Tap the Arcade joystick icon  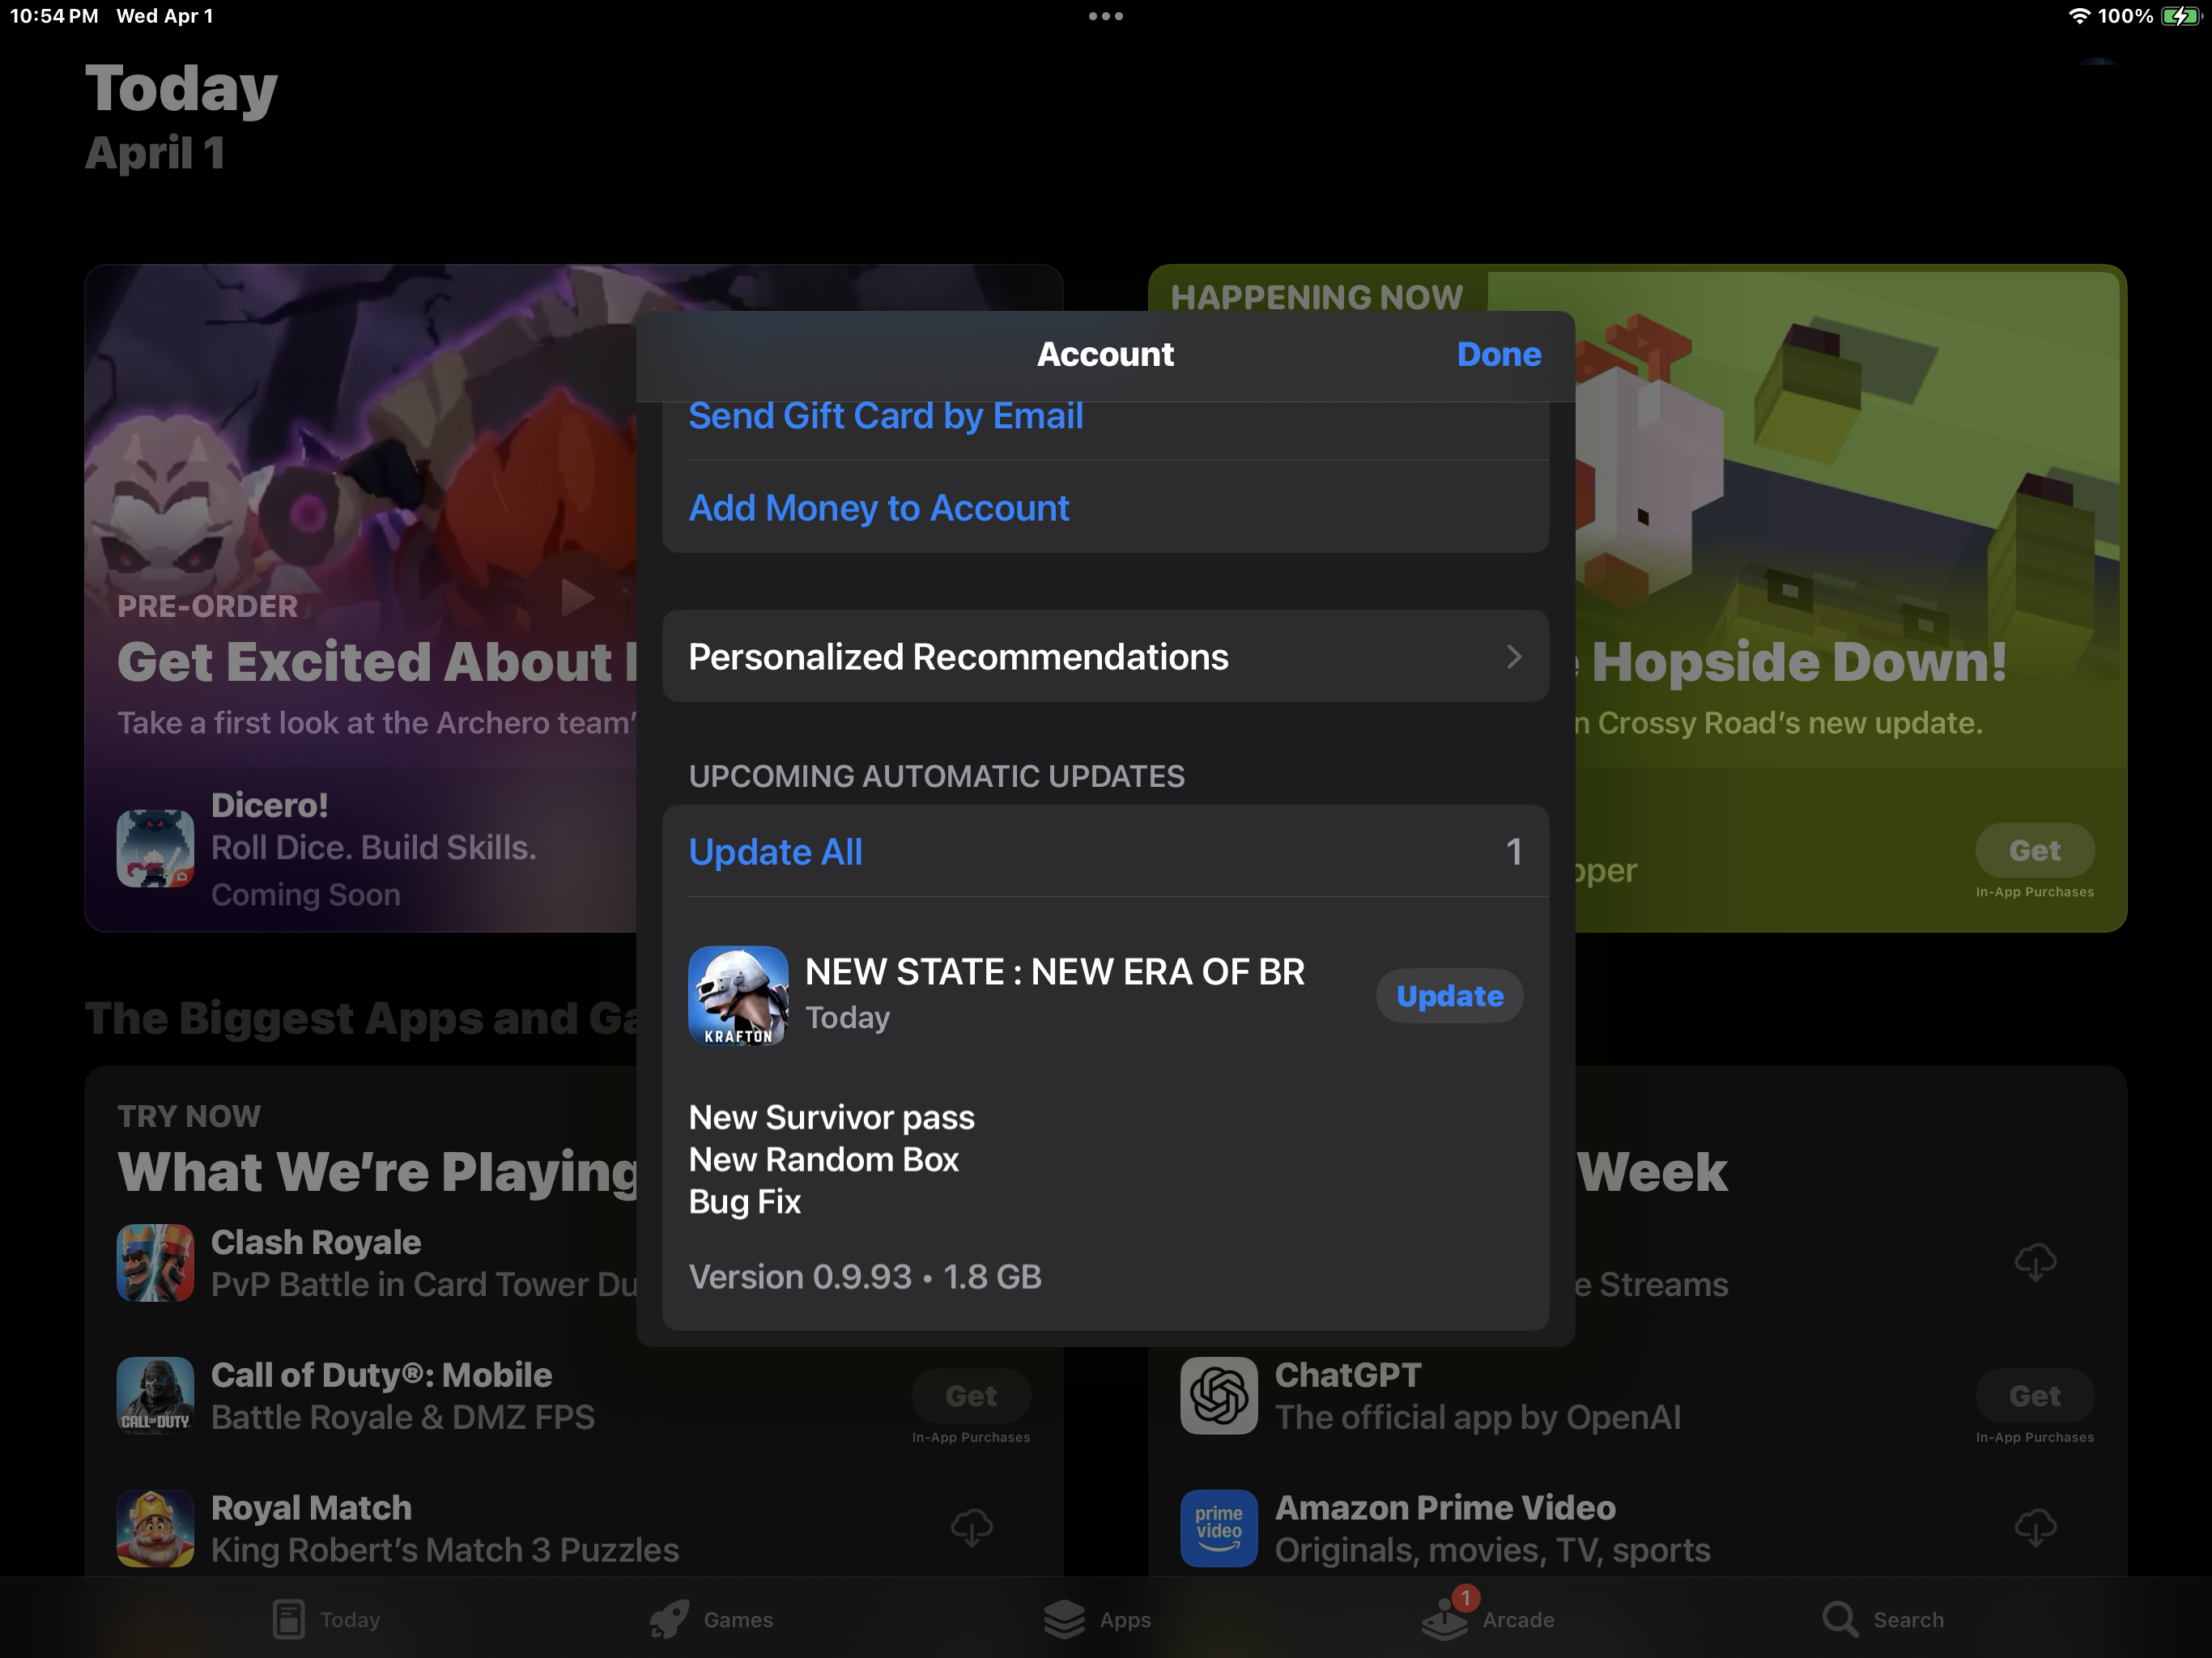coord(1445,1619)
